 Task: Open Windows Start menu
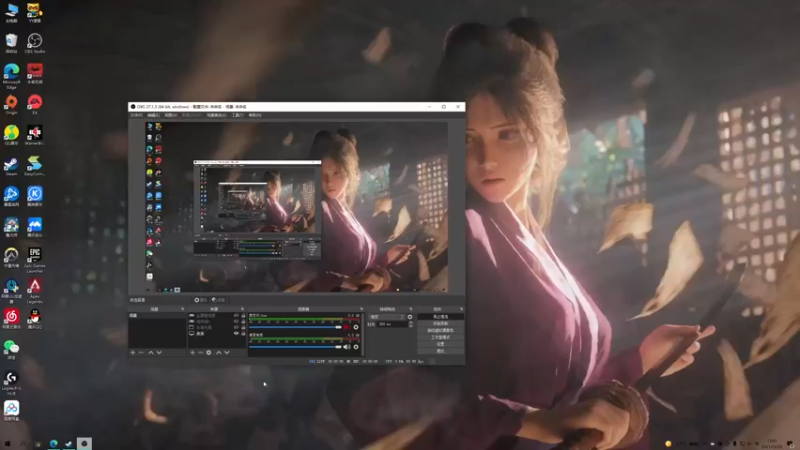[7, 444]
